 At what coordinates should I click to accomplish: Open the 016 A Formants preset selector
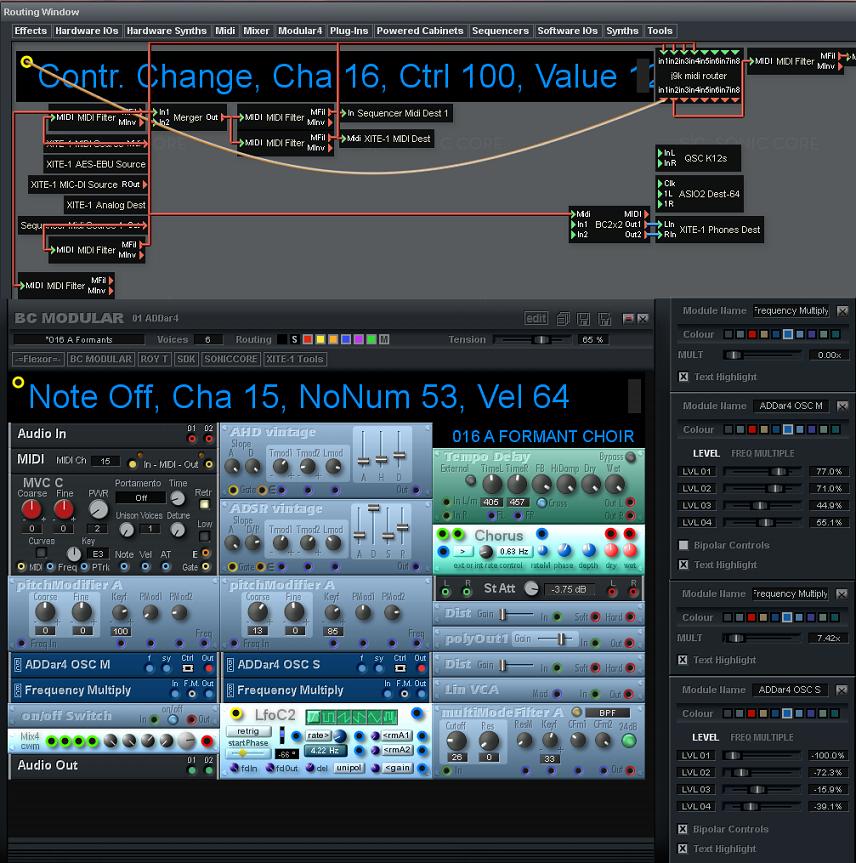click(79, 340)
